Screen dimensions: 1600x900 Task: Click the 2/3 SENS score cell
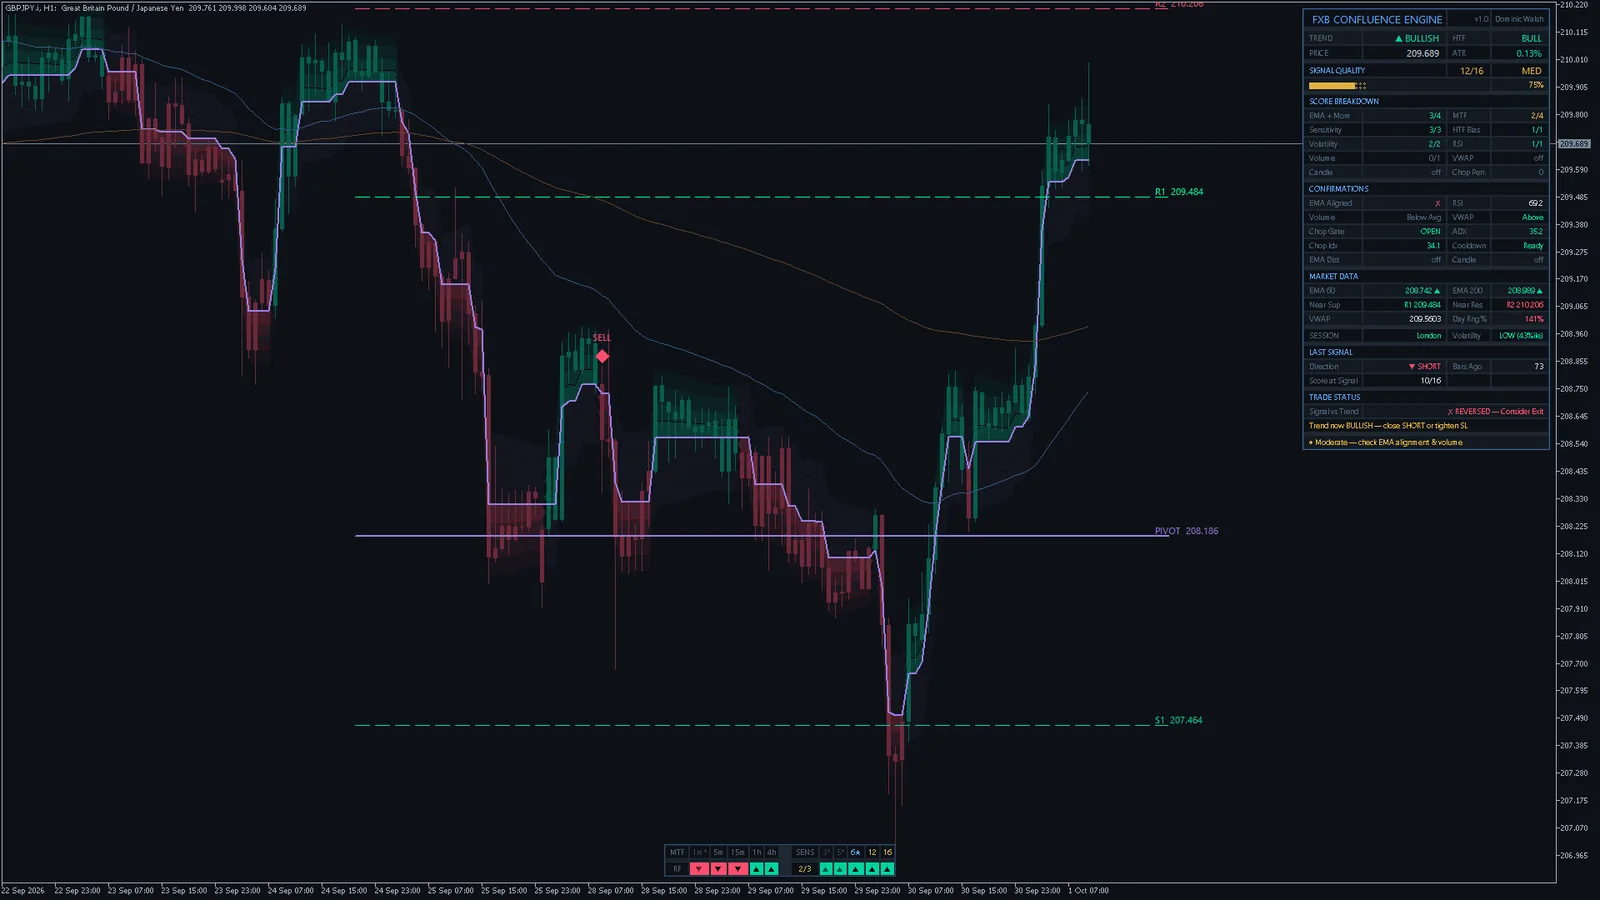(804, 869)
